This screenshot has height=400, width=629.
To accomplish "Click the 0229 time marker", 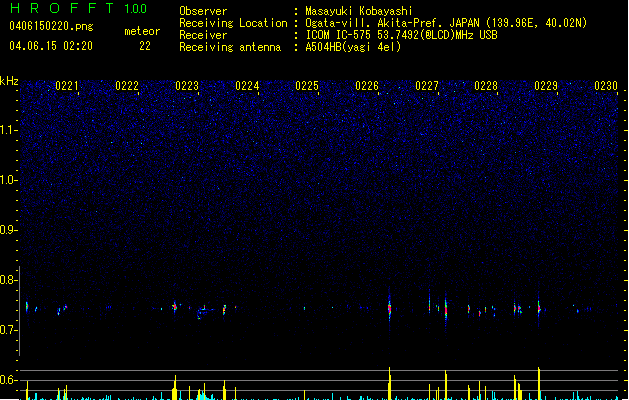I will [546, 85].
